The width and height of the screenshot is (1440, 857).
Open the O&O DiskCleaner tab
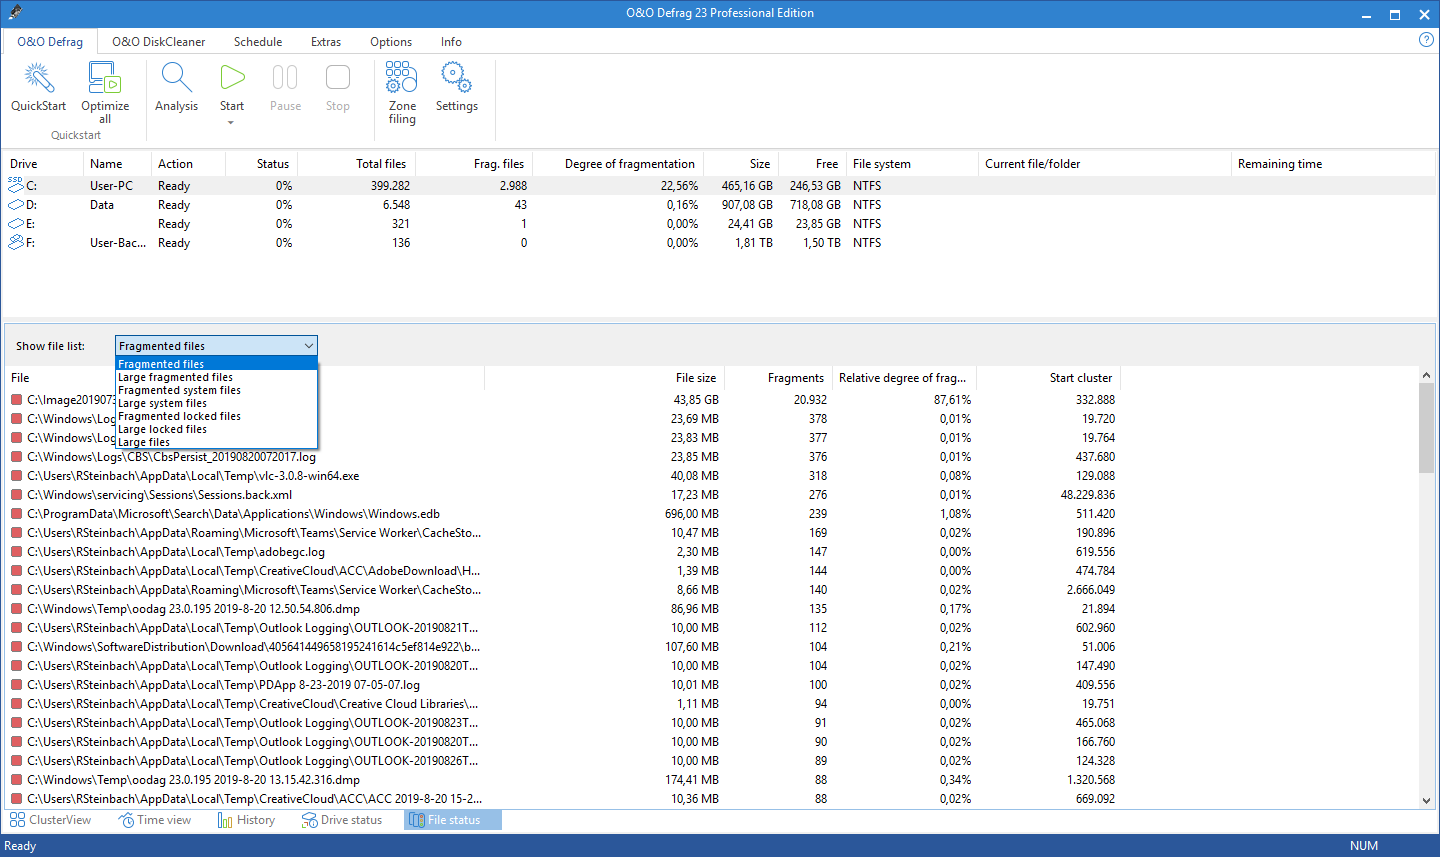click(158, 42)
